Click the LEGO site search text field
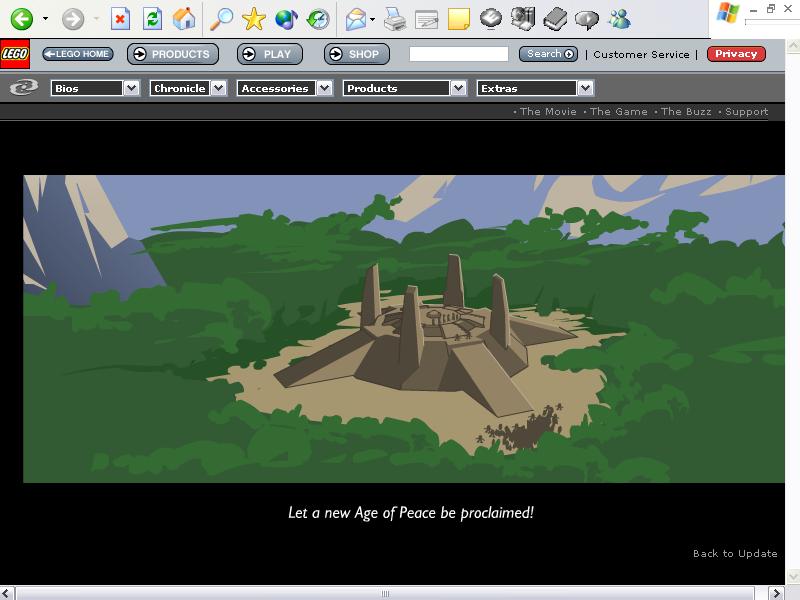This screenshot has height=600, width=800. click(459, 54)
